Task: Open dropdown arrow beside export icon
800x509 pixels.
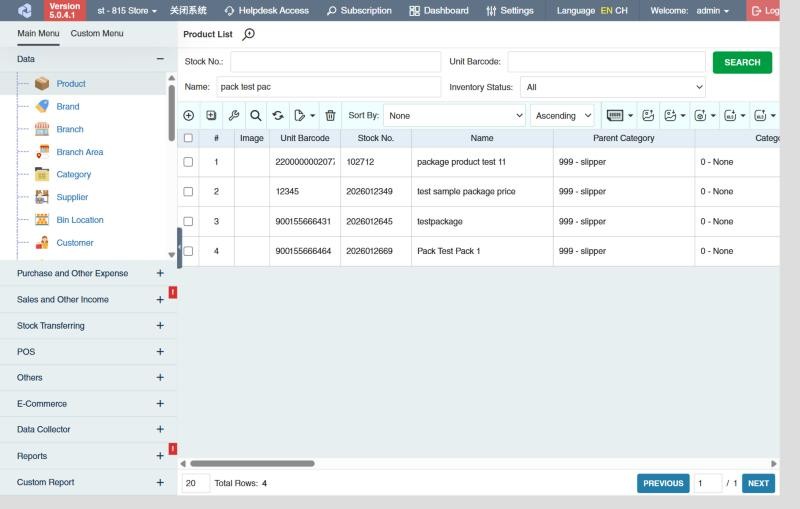Action: (312, 116)
